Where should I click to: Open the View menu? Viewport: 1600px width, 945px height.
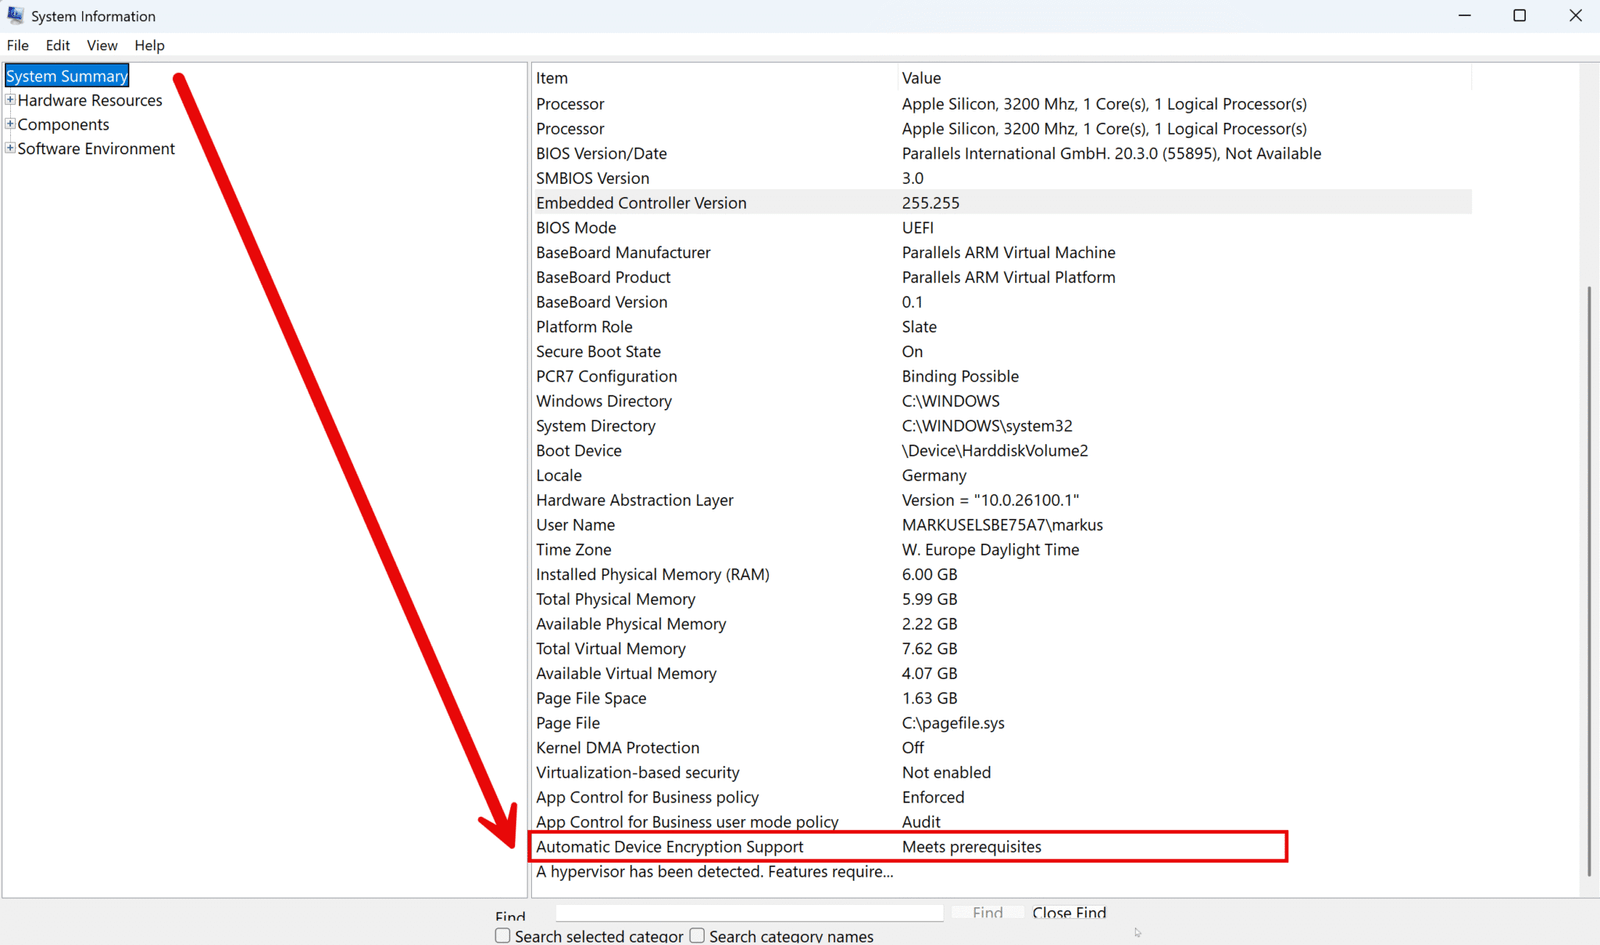[101, 45]
